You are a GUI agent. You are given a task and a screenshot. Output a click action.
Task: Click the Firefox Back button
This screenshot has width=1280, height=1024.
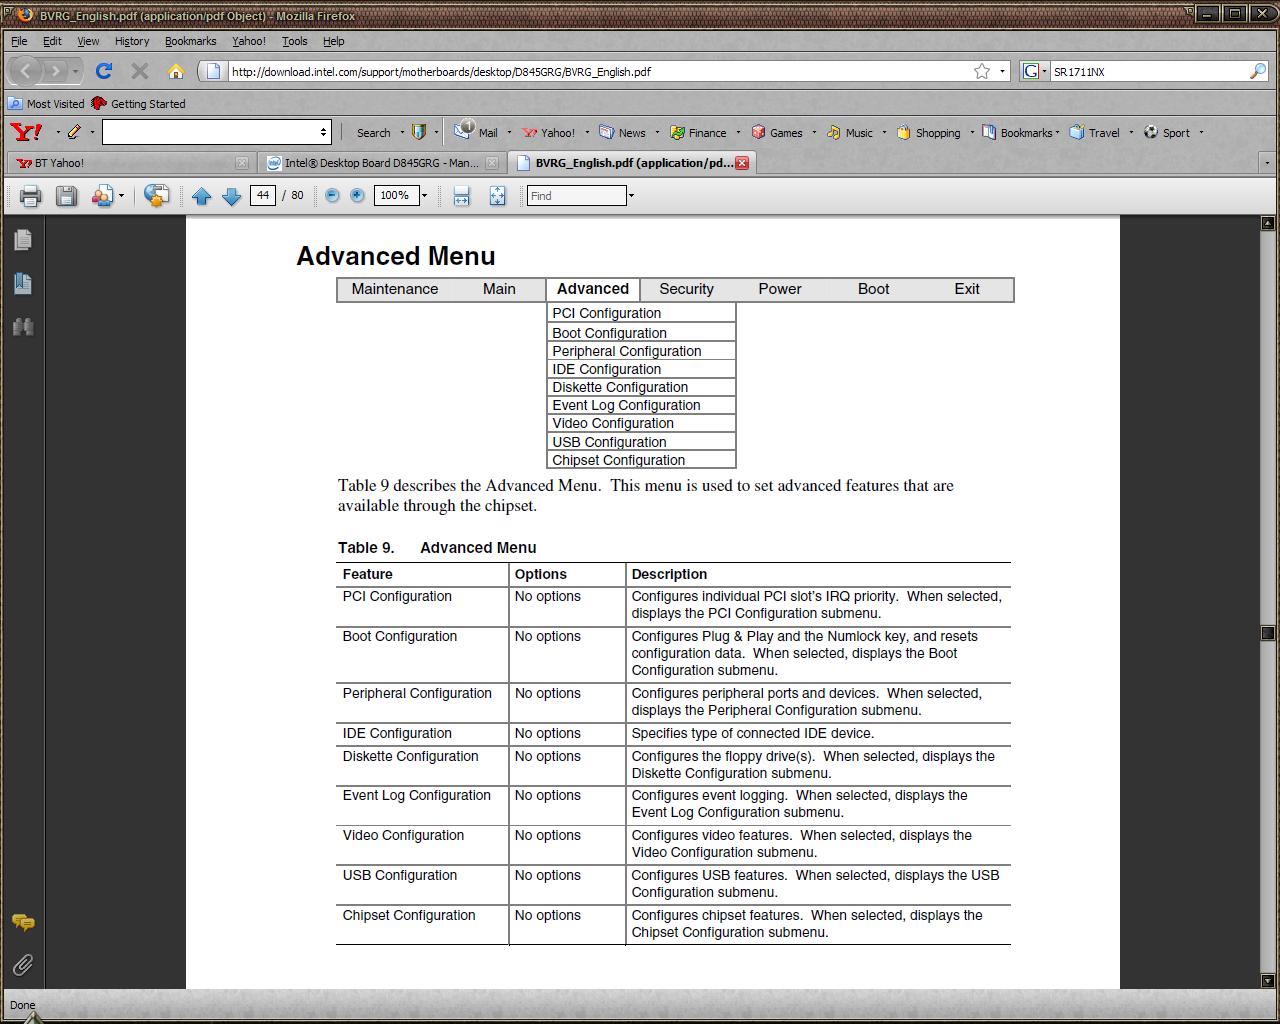click(x=26, y=71)
